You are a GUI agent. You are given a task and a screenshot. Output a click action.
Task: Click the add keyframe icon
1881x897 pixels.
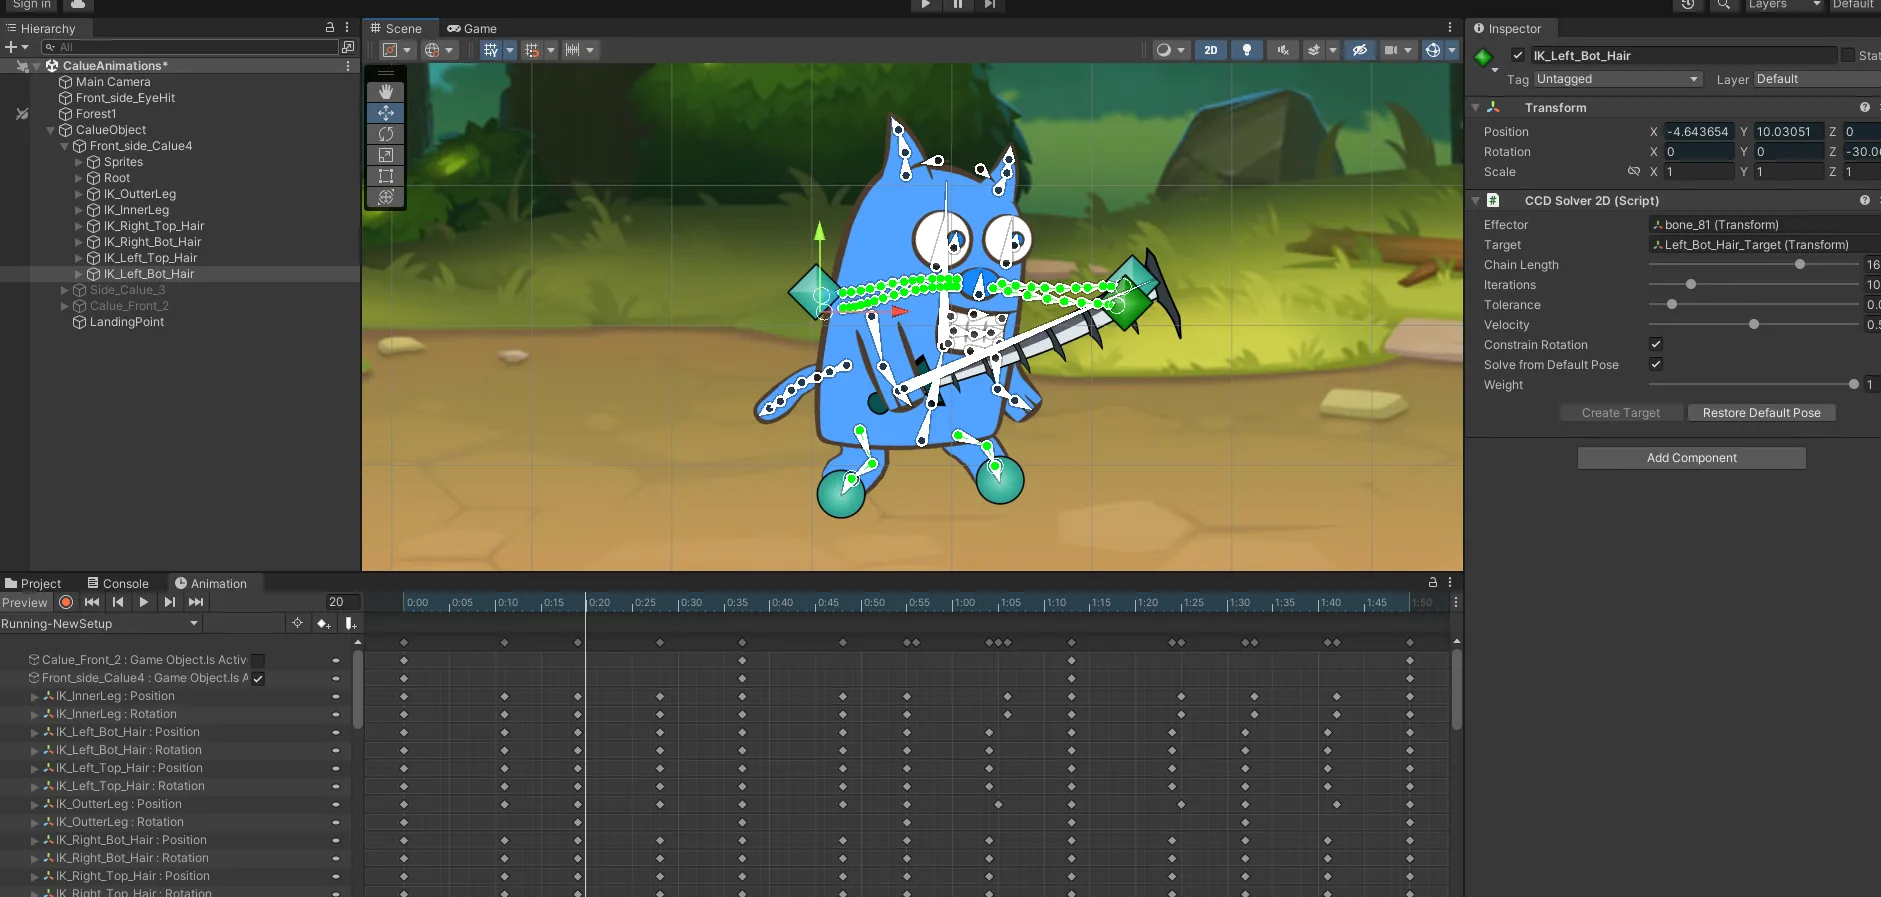323,624
